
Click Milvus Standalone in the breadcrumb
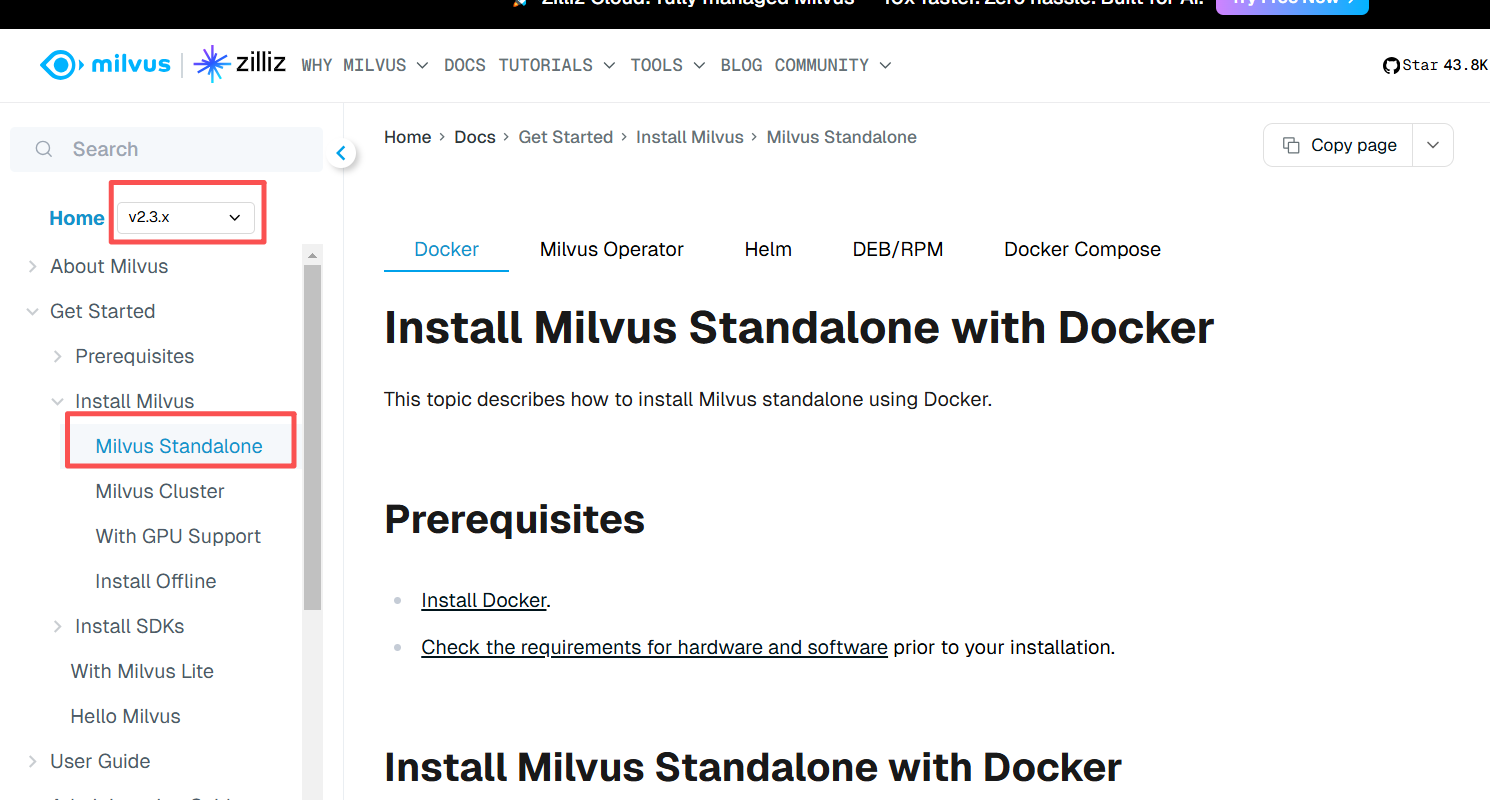pyautogui.click(x=841, y=137)
